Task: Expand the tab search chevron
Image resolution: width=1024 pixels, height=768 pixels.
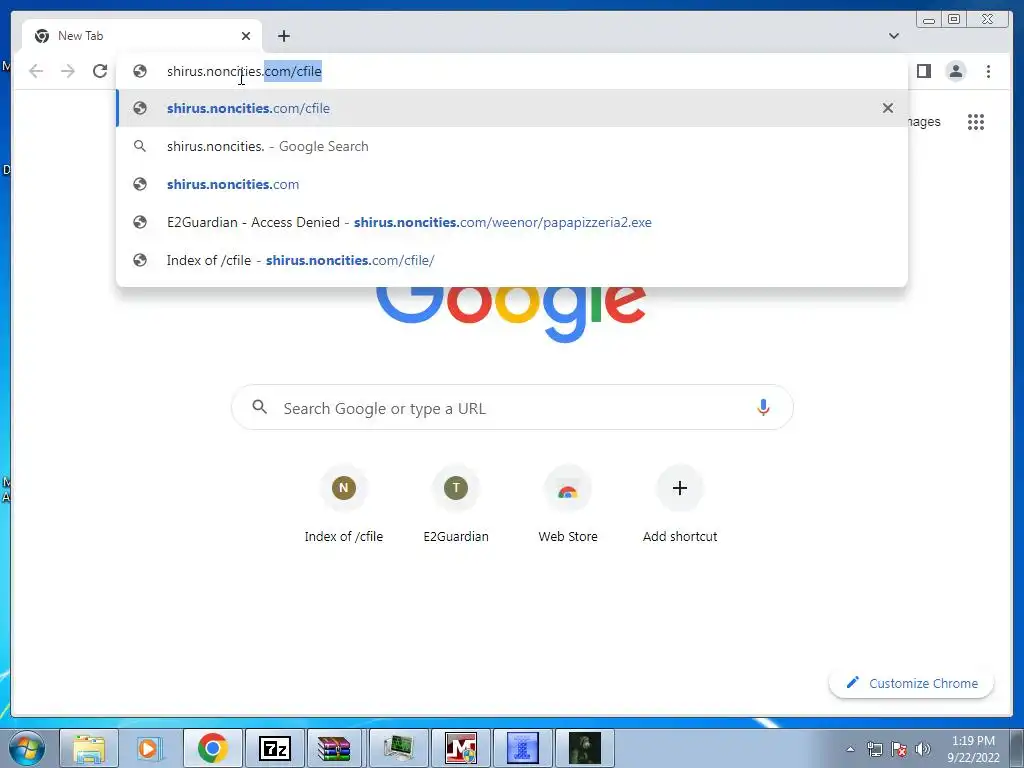Action: 893,36
